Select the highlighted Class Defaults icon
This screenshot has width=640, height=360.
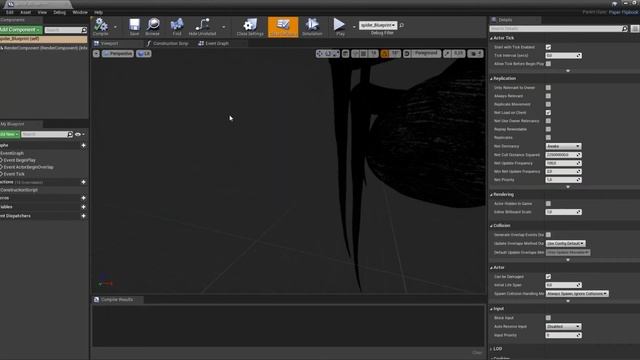283,27
